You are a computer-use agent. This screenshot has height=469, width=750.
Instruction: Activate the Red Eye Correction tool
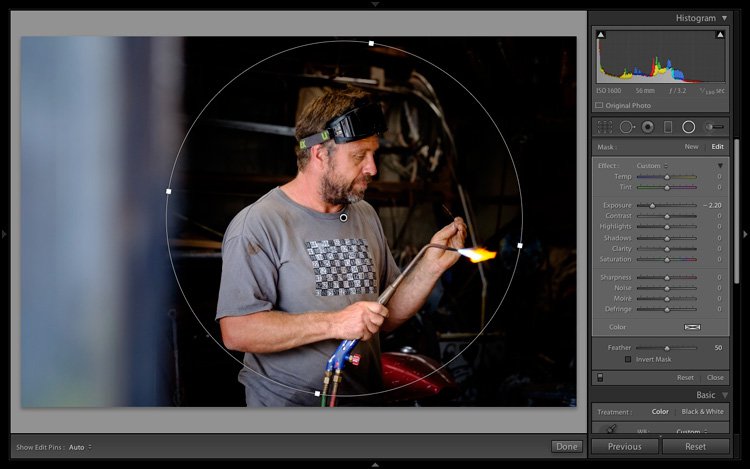coord(647,127)
